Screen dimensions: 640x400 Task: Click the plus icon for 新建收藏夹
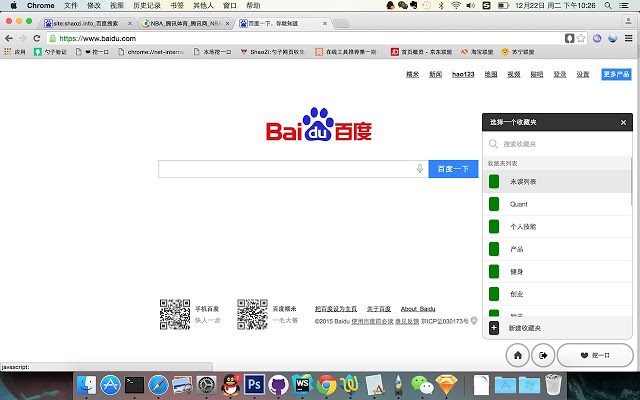[494, 328]
